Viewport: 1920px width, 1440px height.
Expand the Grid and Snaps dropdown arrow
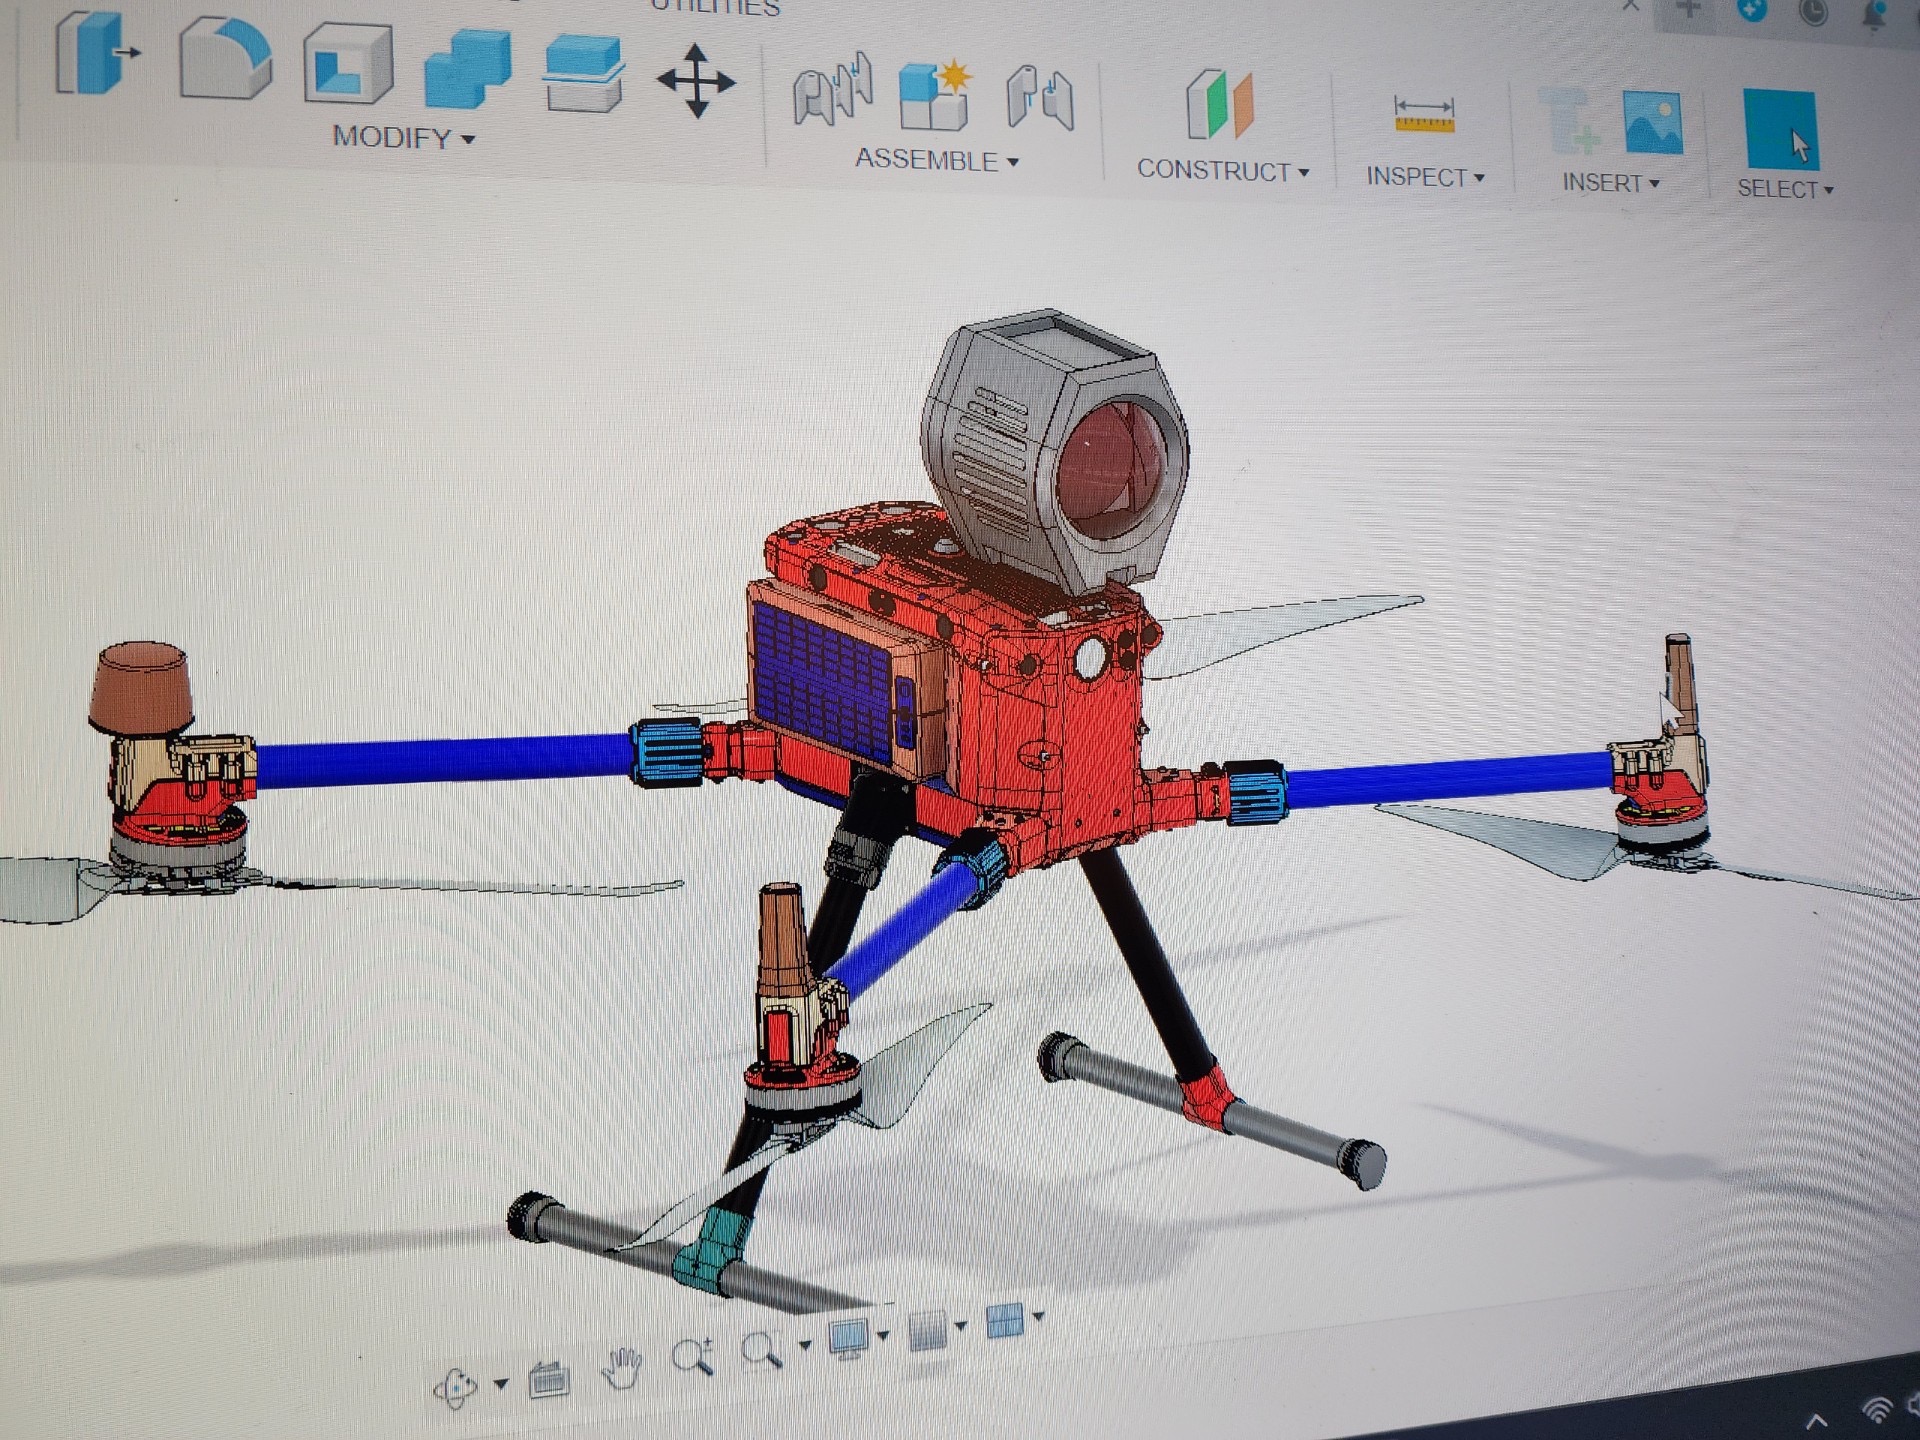[961, 1326]
